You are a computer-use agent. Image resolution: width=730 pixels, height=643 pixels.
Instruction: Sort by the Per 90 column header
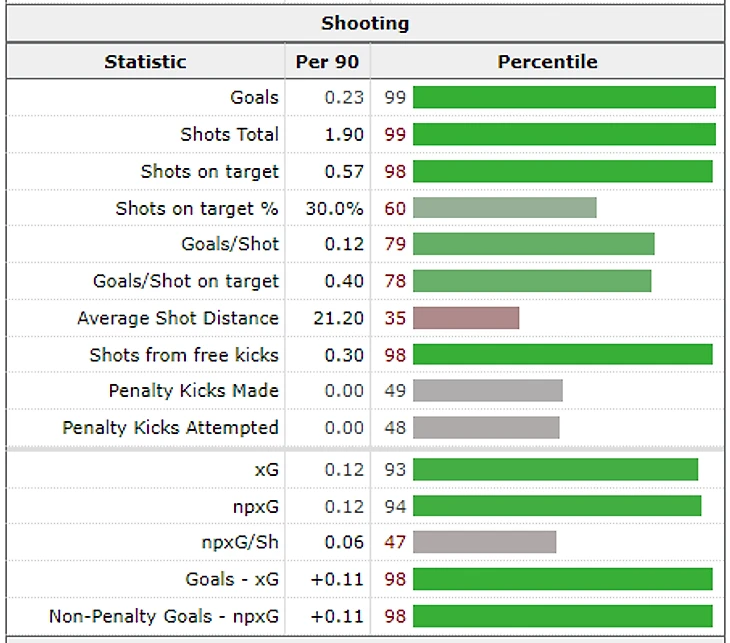327,61
